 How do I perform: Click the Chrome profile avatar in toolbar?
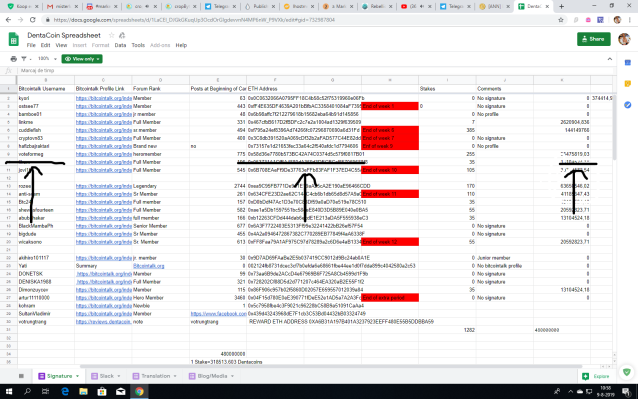617,20
